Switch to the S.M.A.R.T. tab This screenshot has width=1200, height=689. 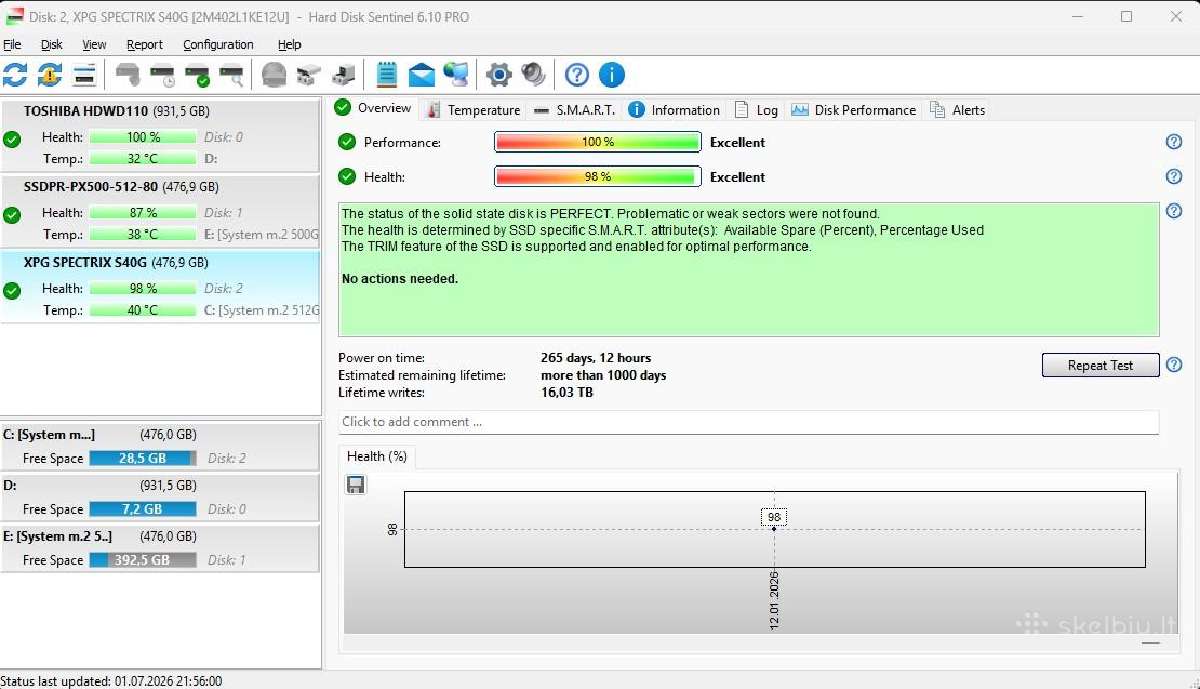tap(574, 110)
